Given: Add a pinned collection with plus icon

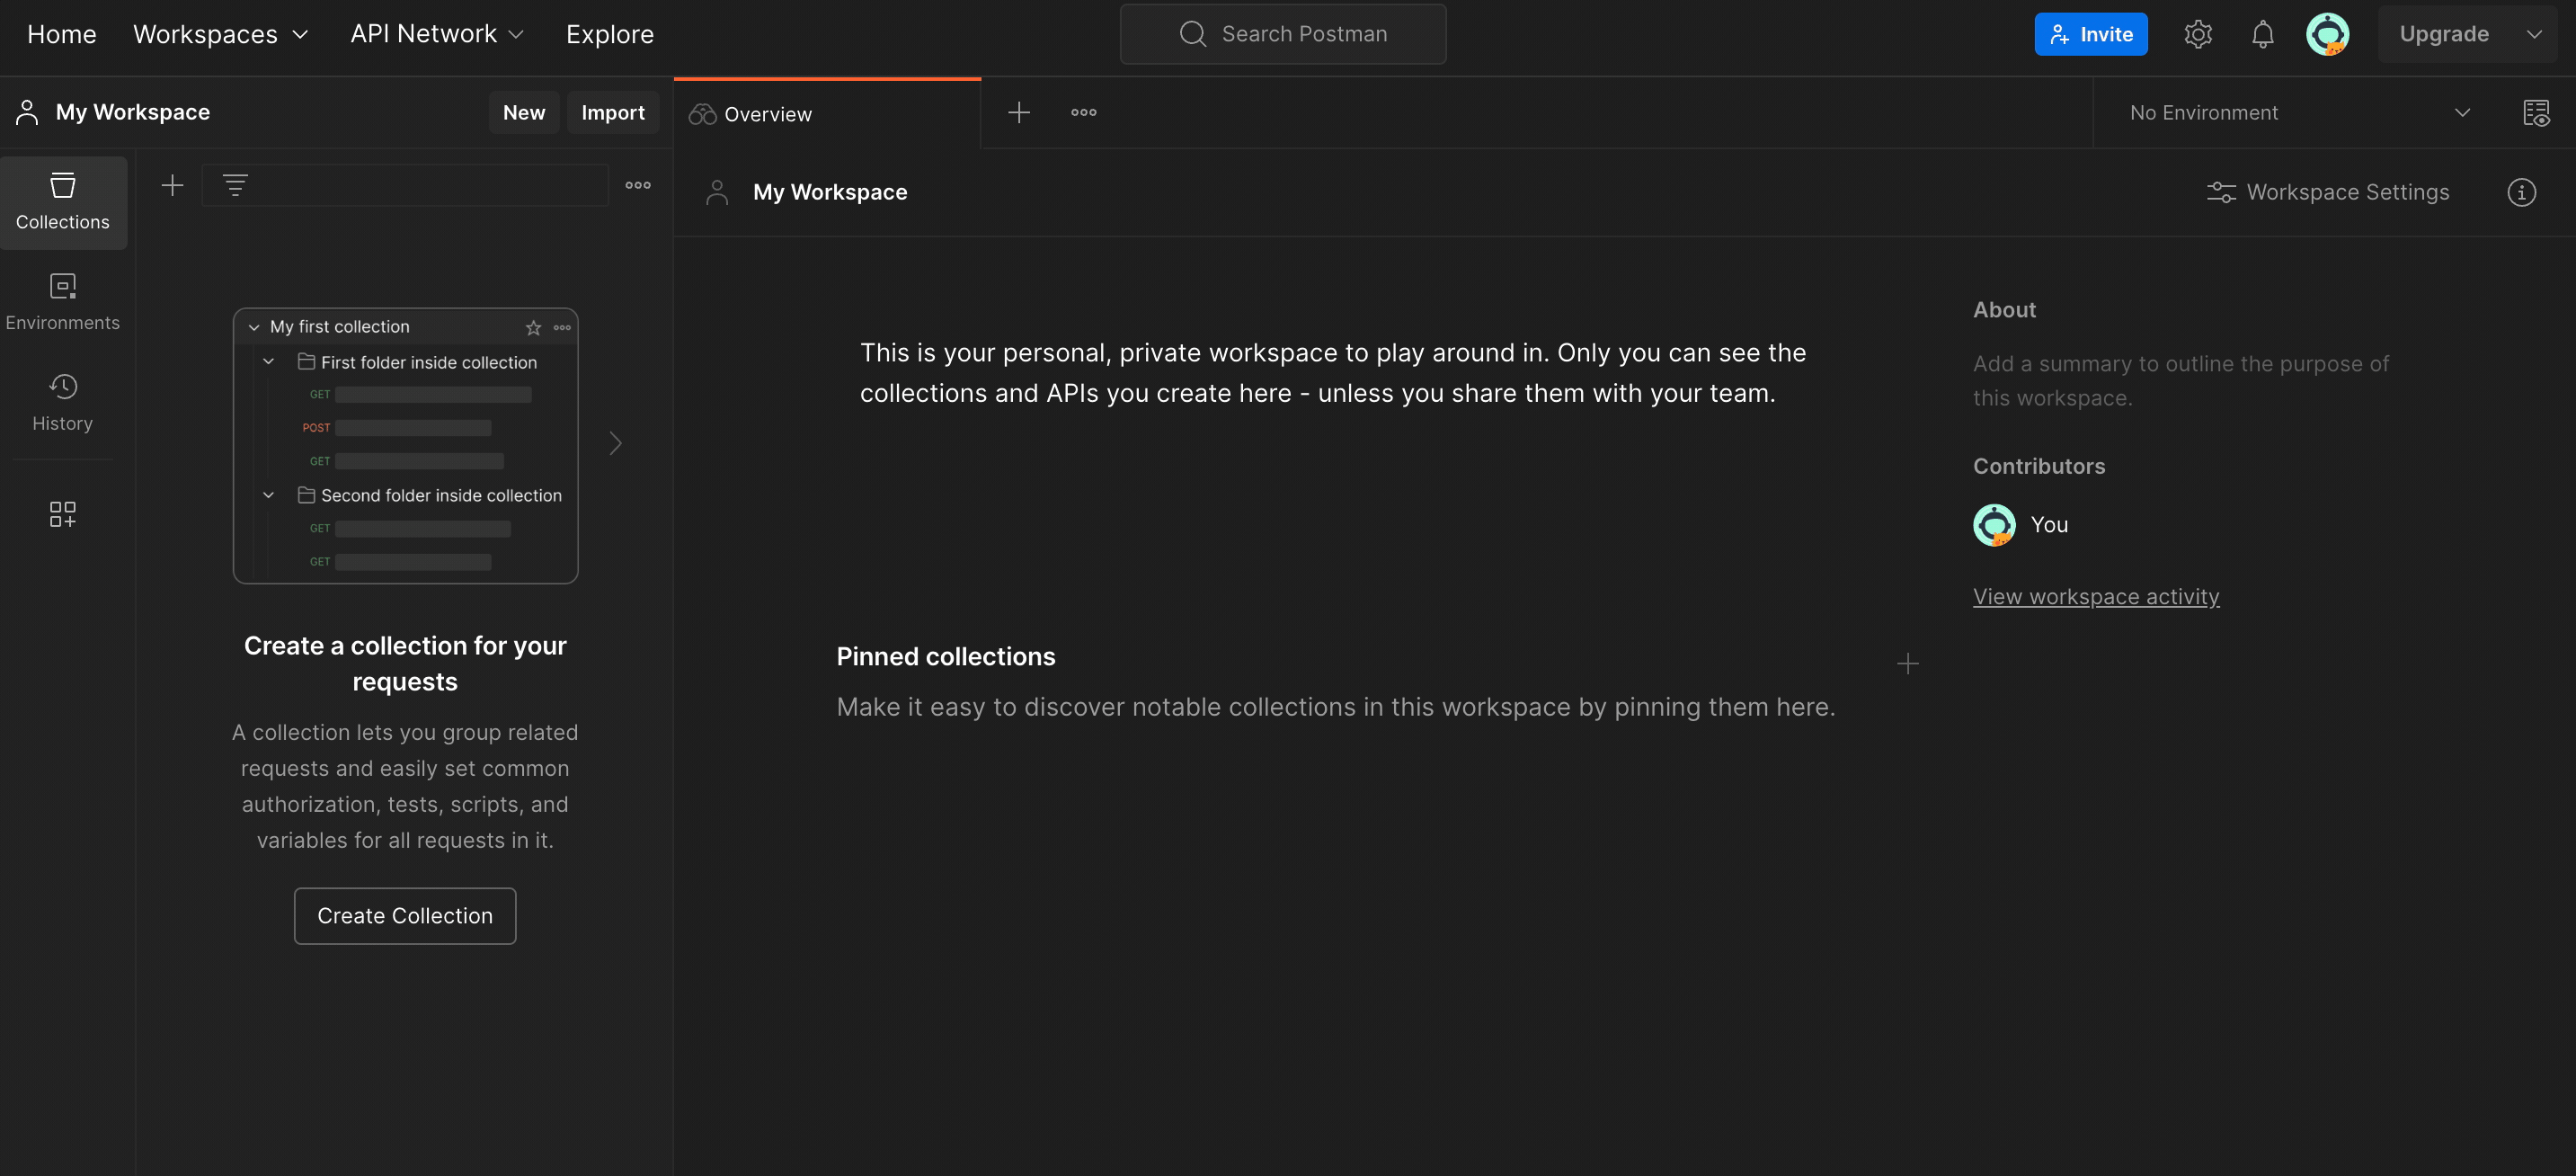Looking at the screenshot, I should 1907,664.
